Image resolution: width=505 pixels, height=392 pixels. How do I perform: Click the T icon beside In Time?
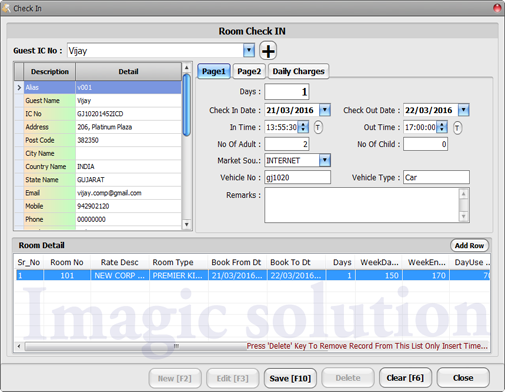coord(318,127)
